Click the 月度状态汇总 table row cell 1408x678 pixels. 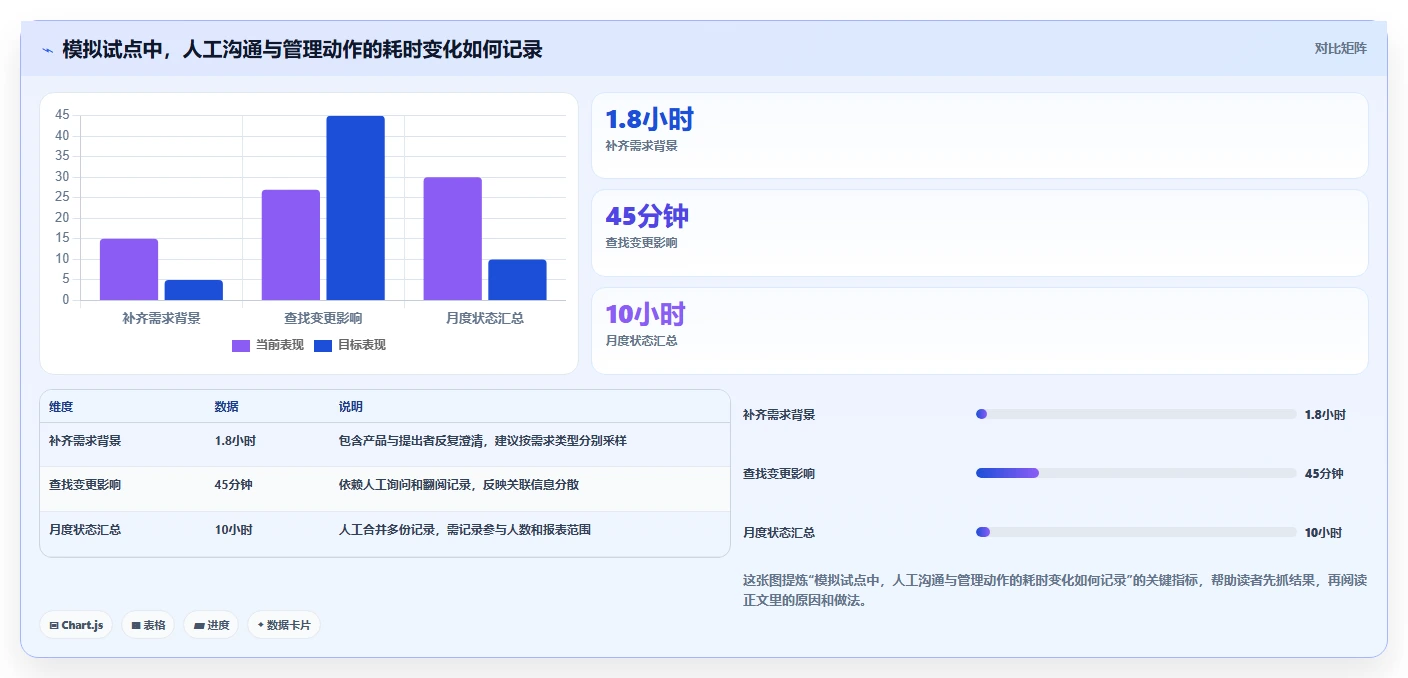tap(85, 530)
